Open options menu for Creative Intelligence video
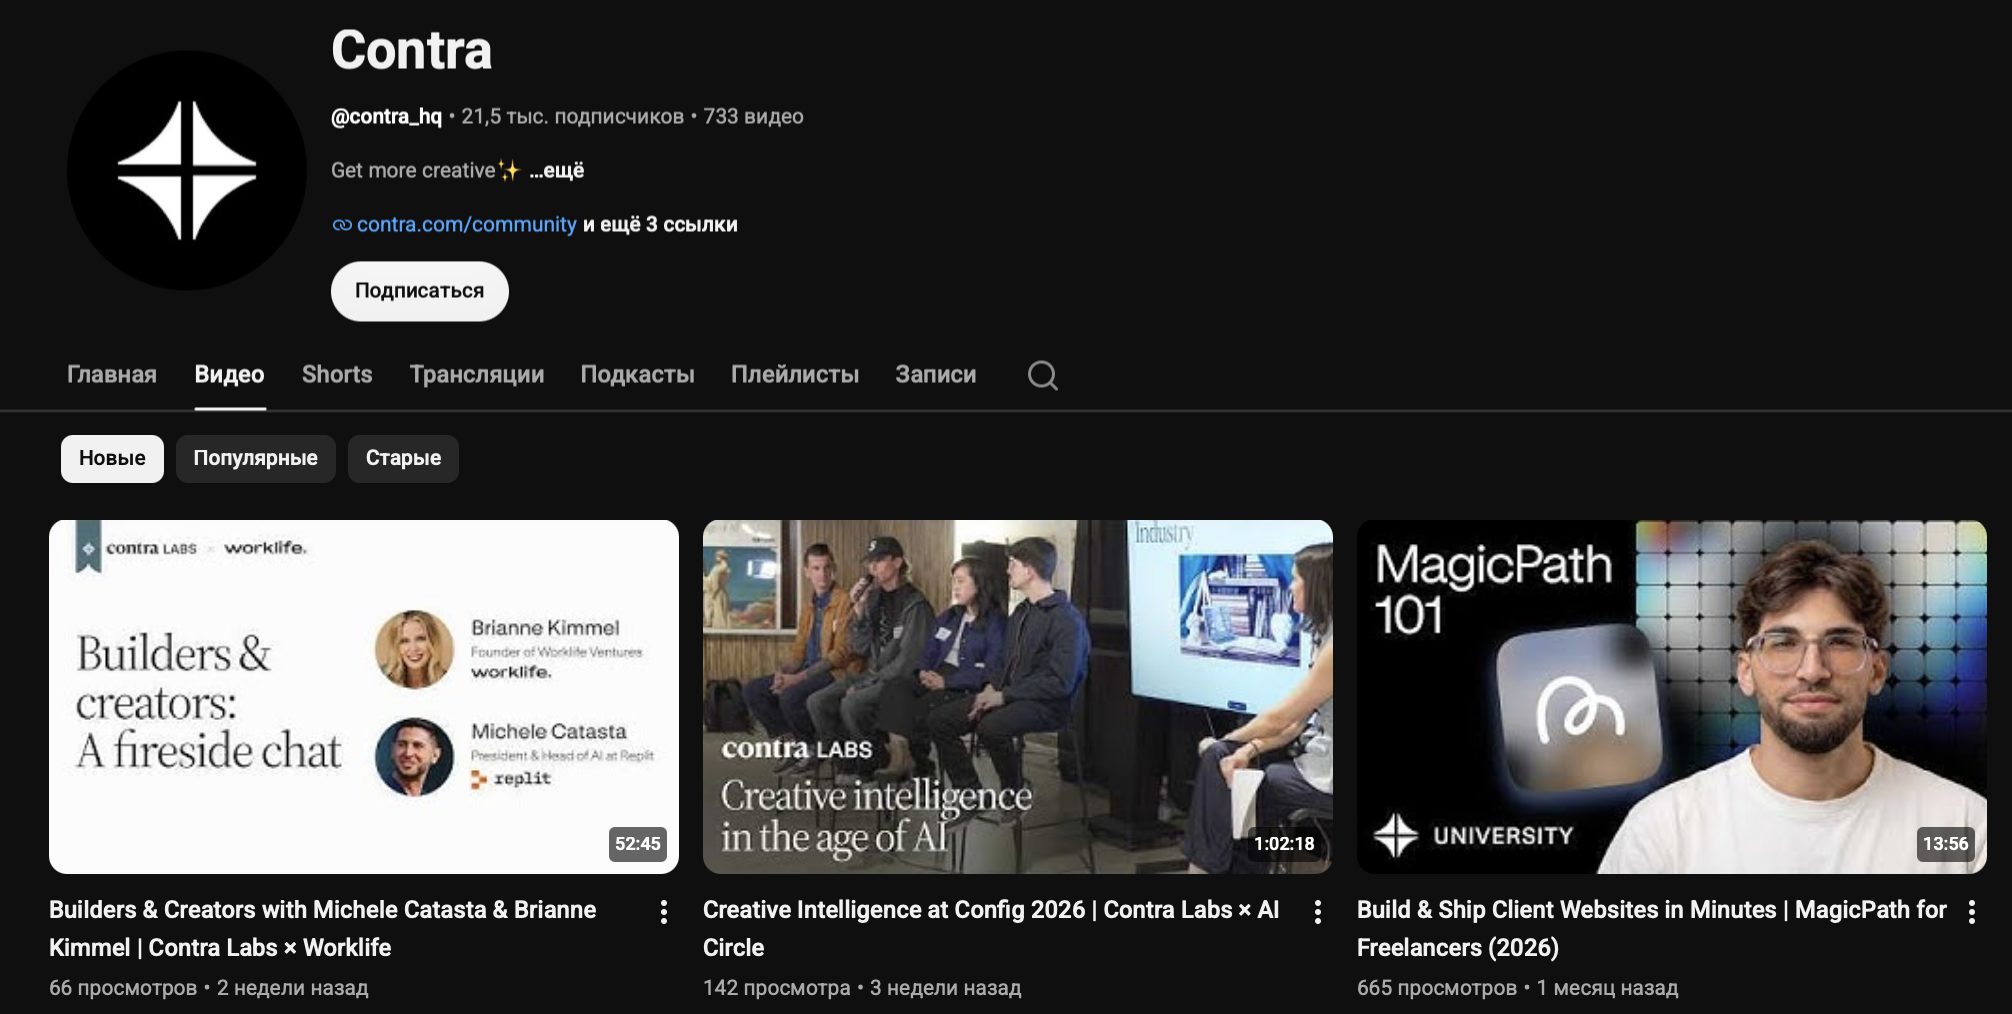 (x=1317, y=911)
